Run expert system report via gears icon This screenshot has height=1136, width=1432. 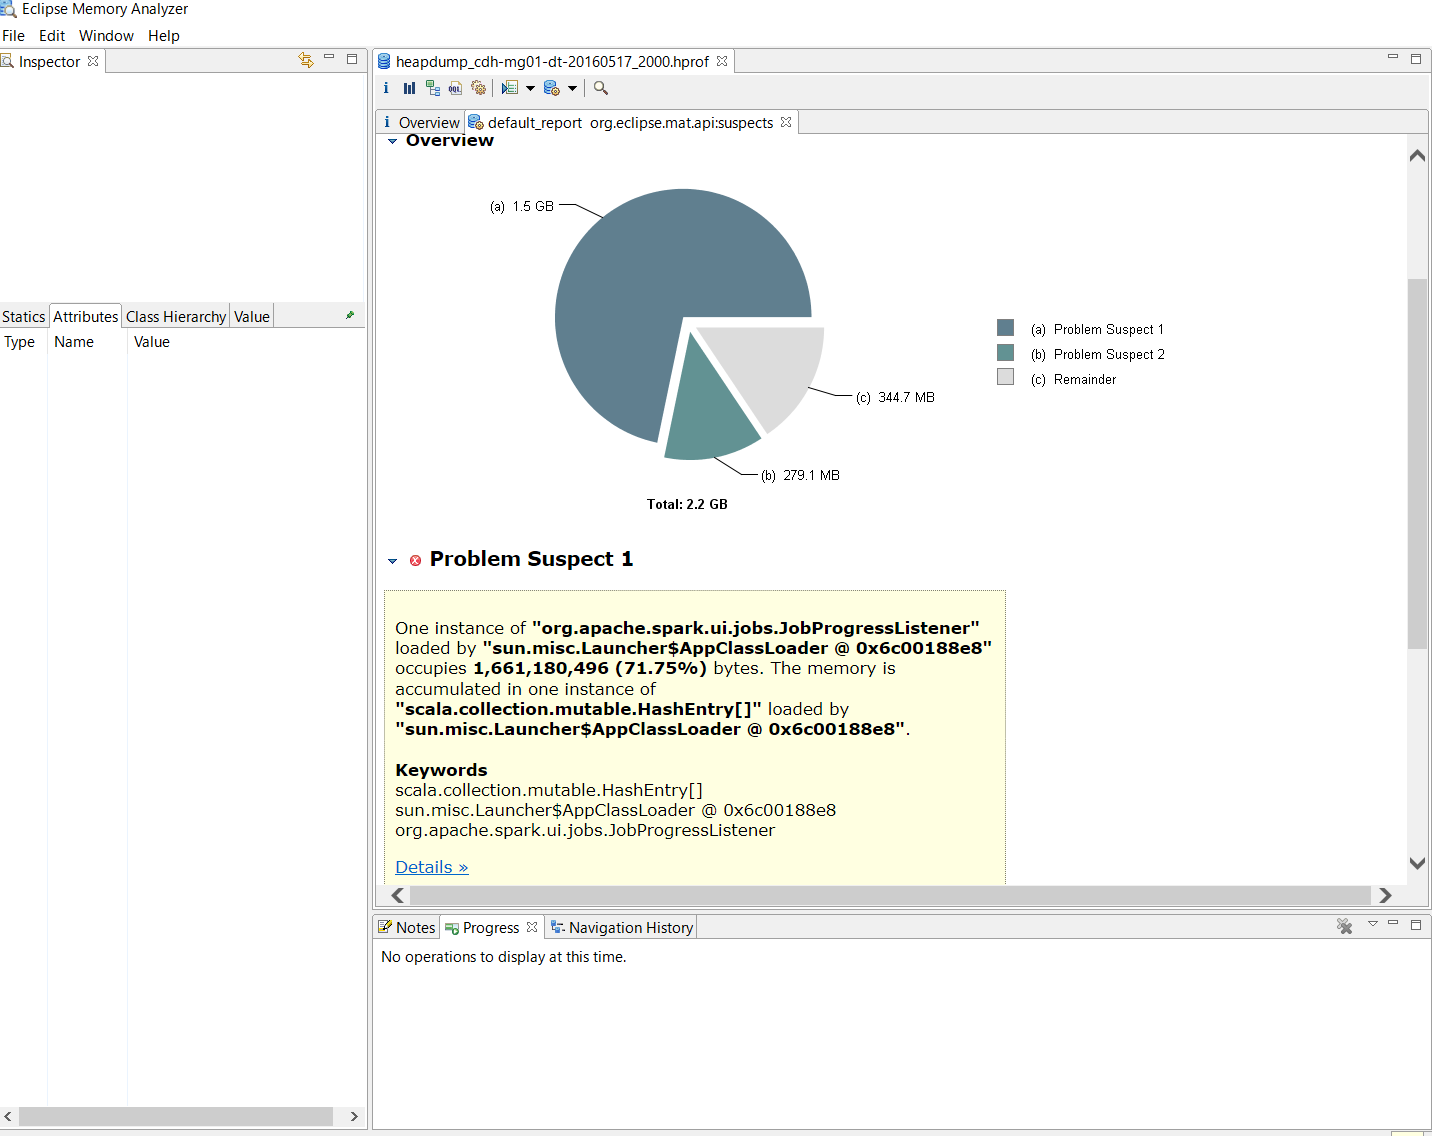coord(479,88)
